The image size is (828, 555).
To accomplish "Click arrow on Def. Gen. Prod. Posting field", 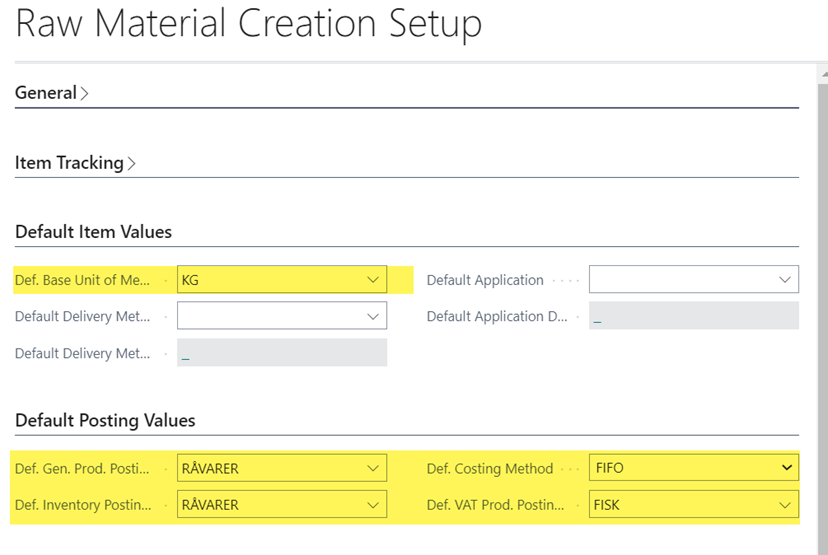I will 373,468.
